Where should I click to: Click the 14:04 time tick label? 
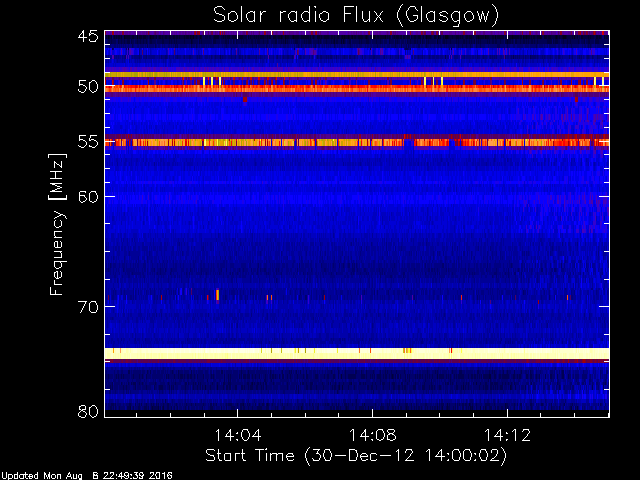click(238, 435)
